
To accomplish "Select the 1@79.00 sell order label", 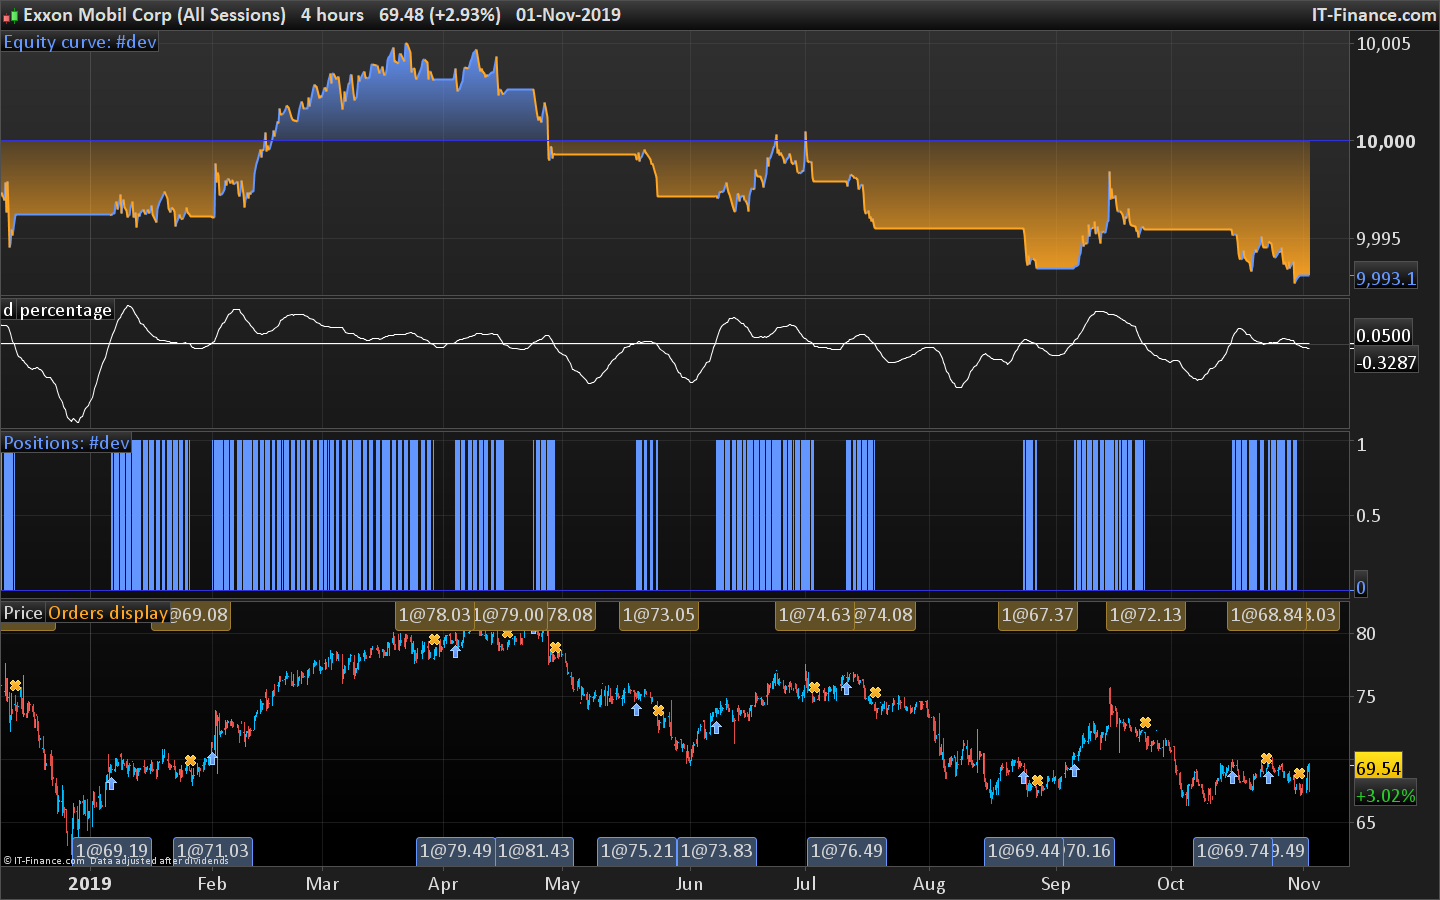I will point(509,615).
